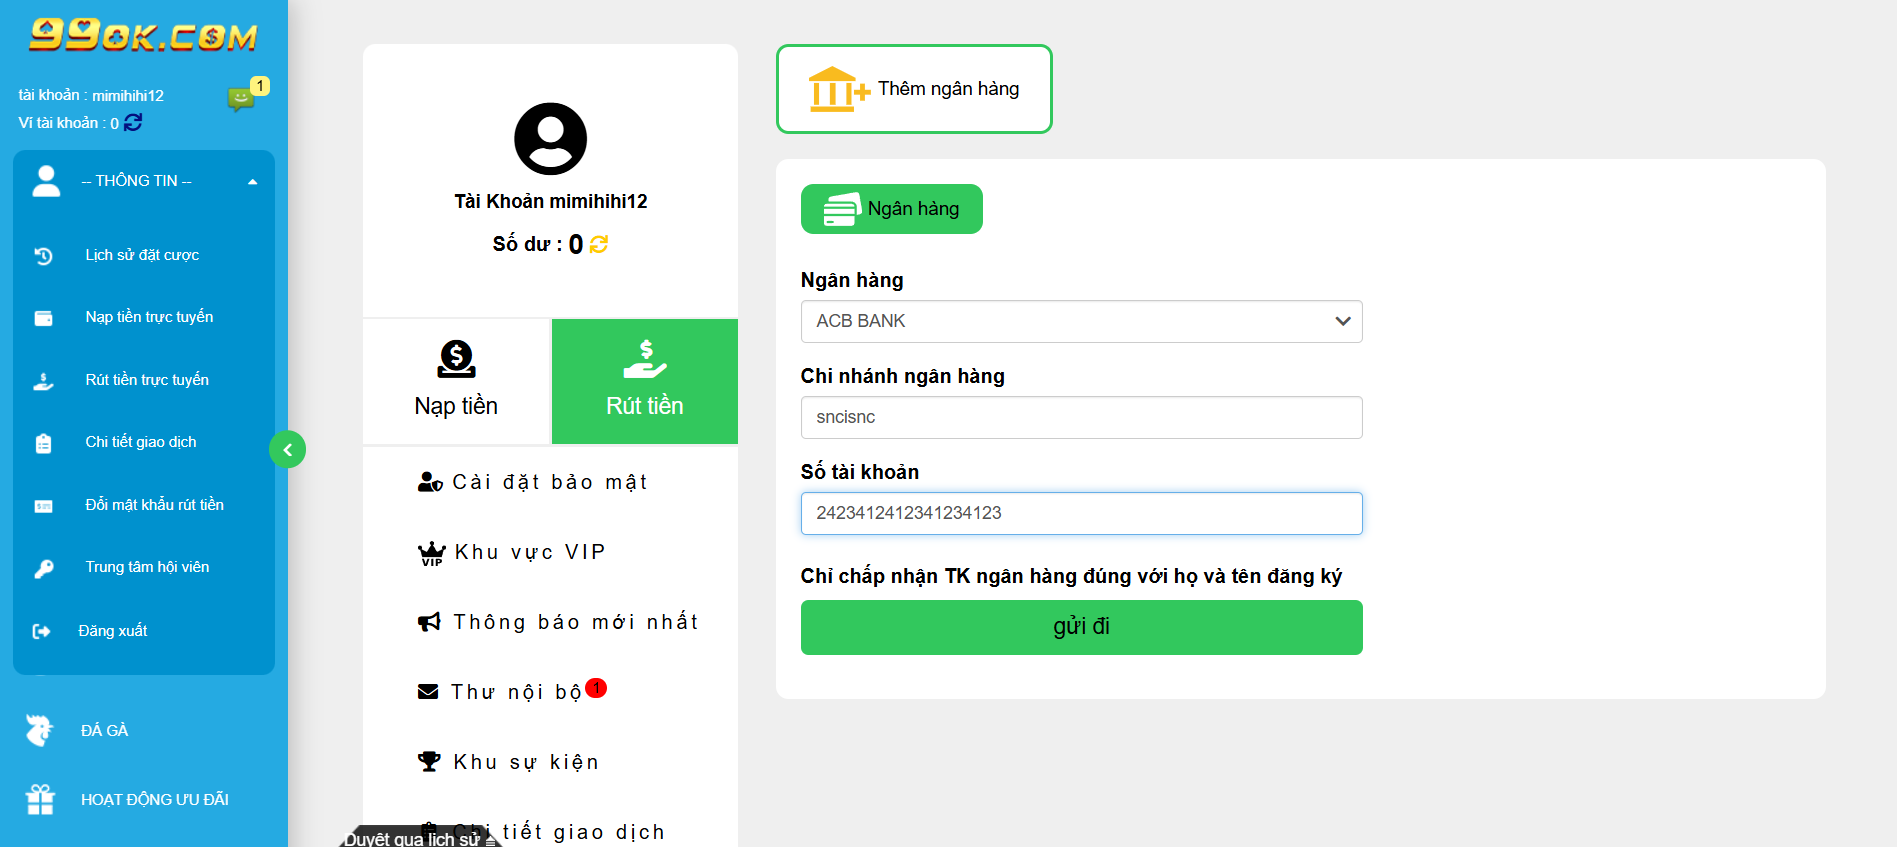Open the Ngân hàng bank dropdown
The height and width of the screenshot is (847, 1897).
(1081, 321)
